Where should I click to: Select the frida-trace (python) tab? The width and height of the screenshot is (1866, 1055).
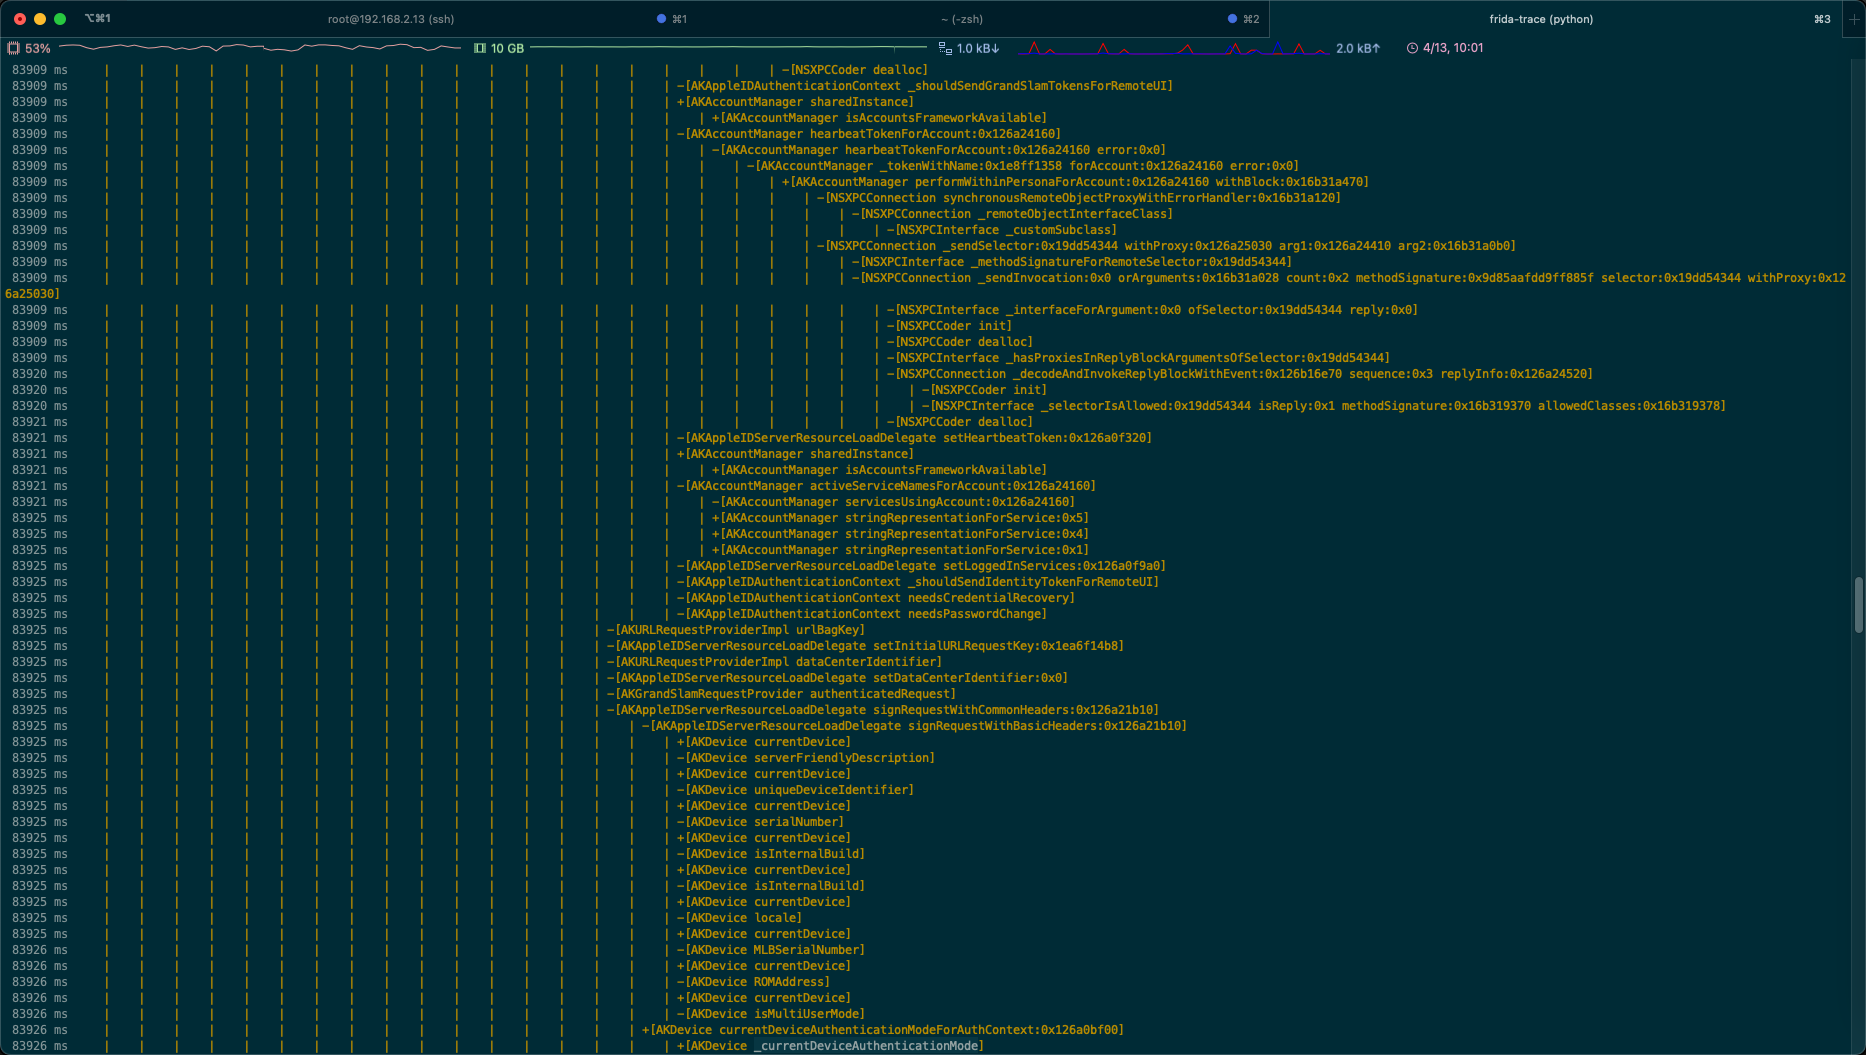1541,19
